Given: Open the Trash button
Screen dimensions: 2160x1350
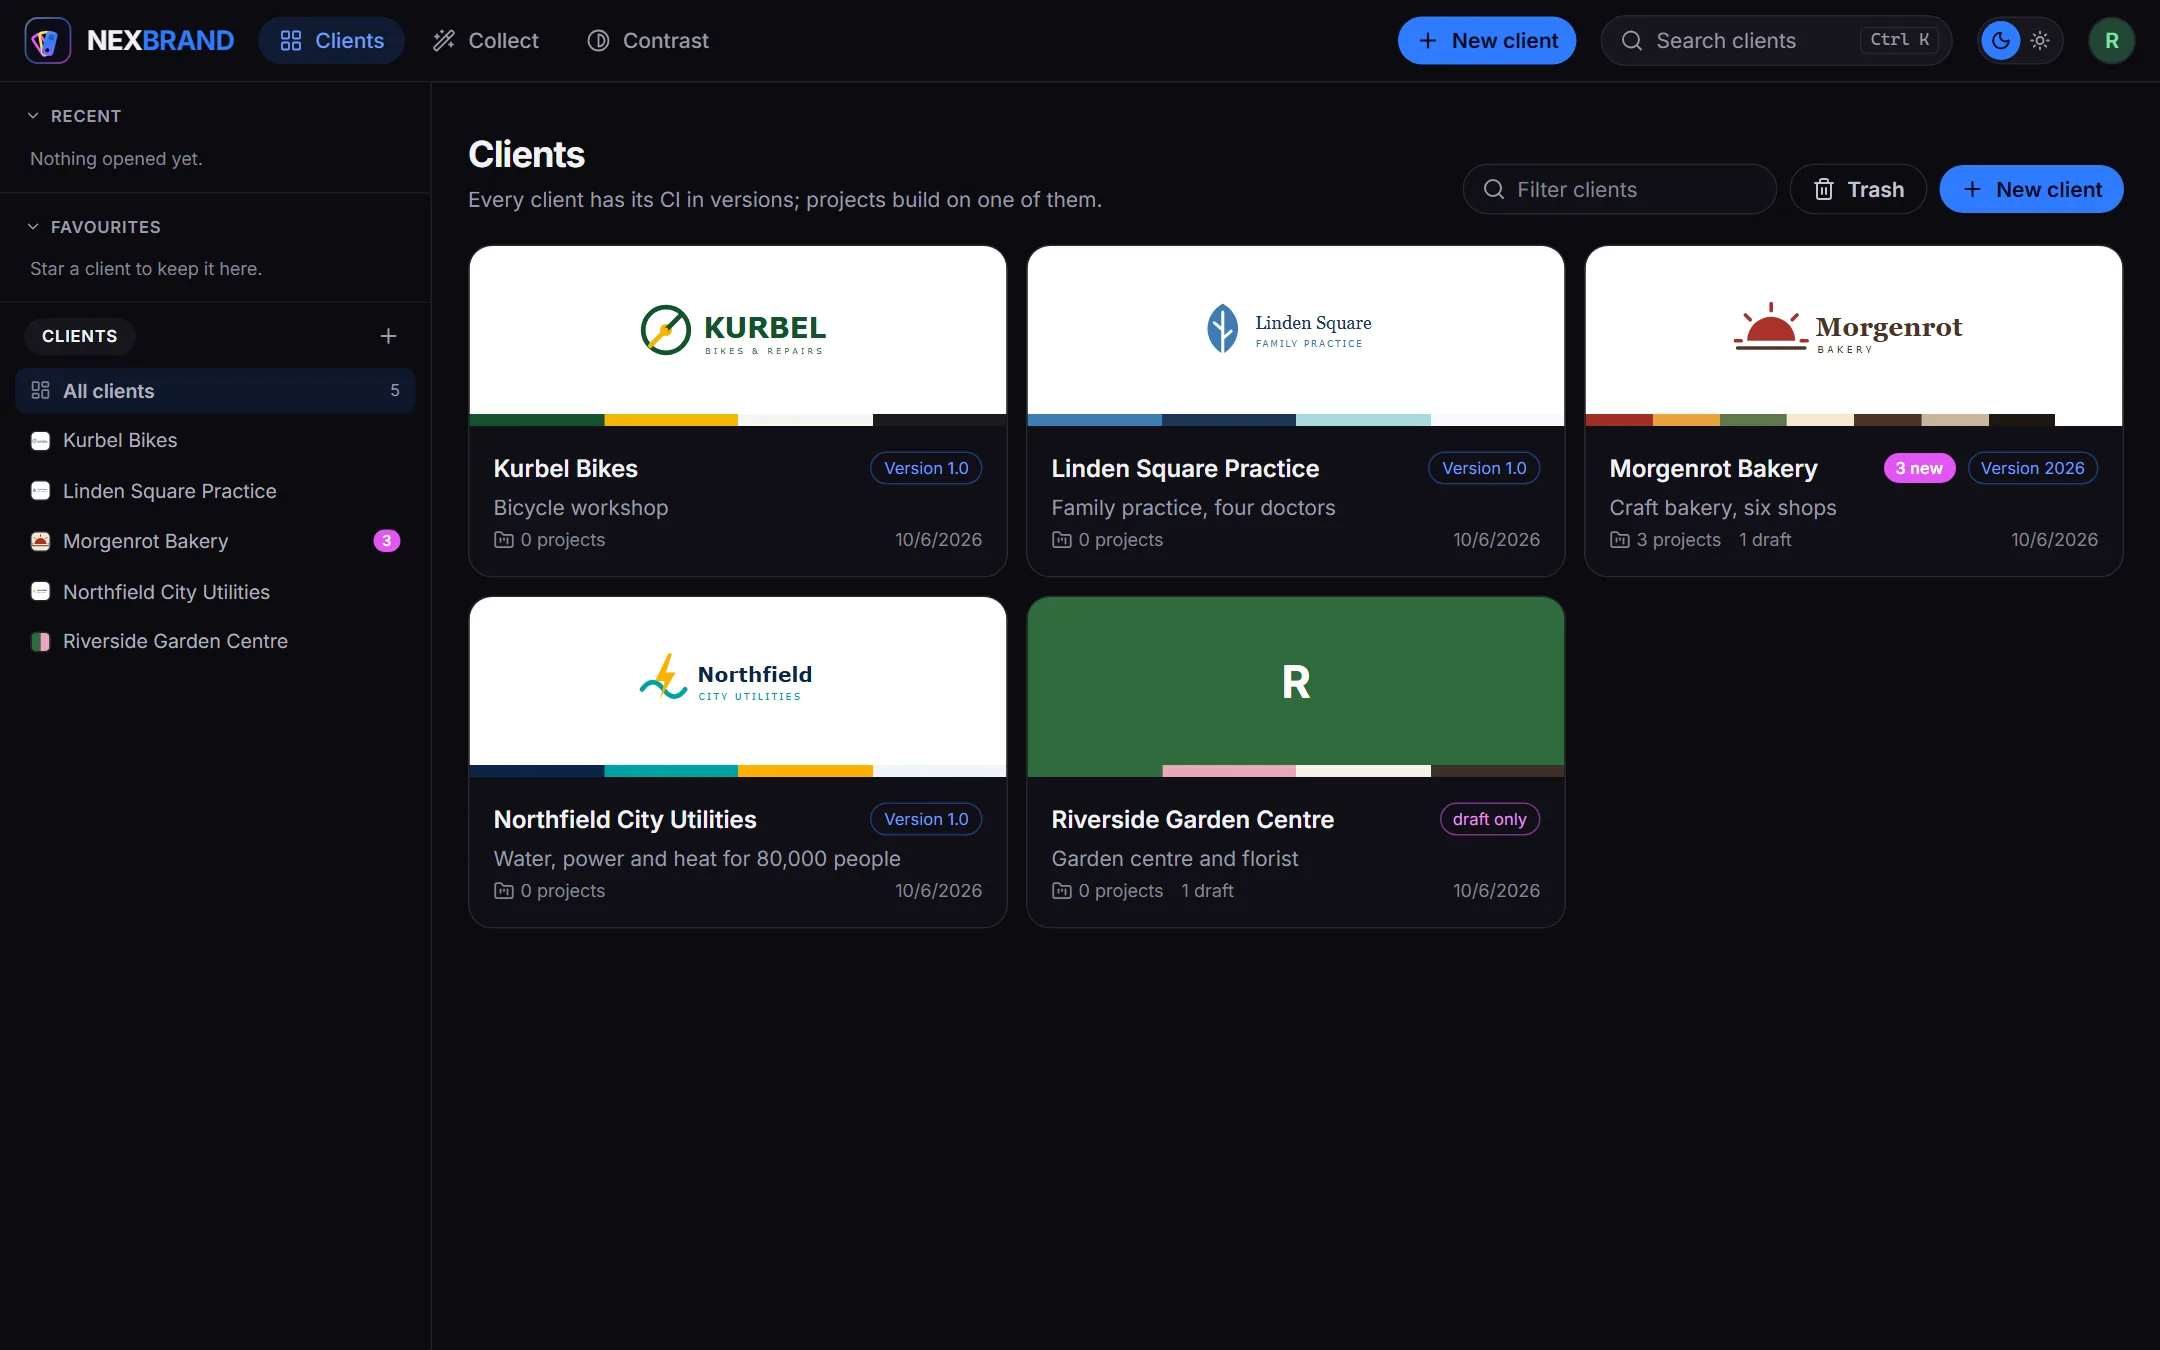Looking at the screenshot, I should pyautogui.click(x=1858, y=189).
